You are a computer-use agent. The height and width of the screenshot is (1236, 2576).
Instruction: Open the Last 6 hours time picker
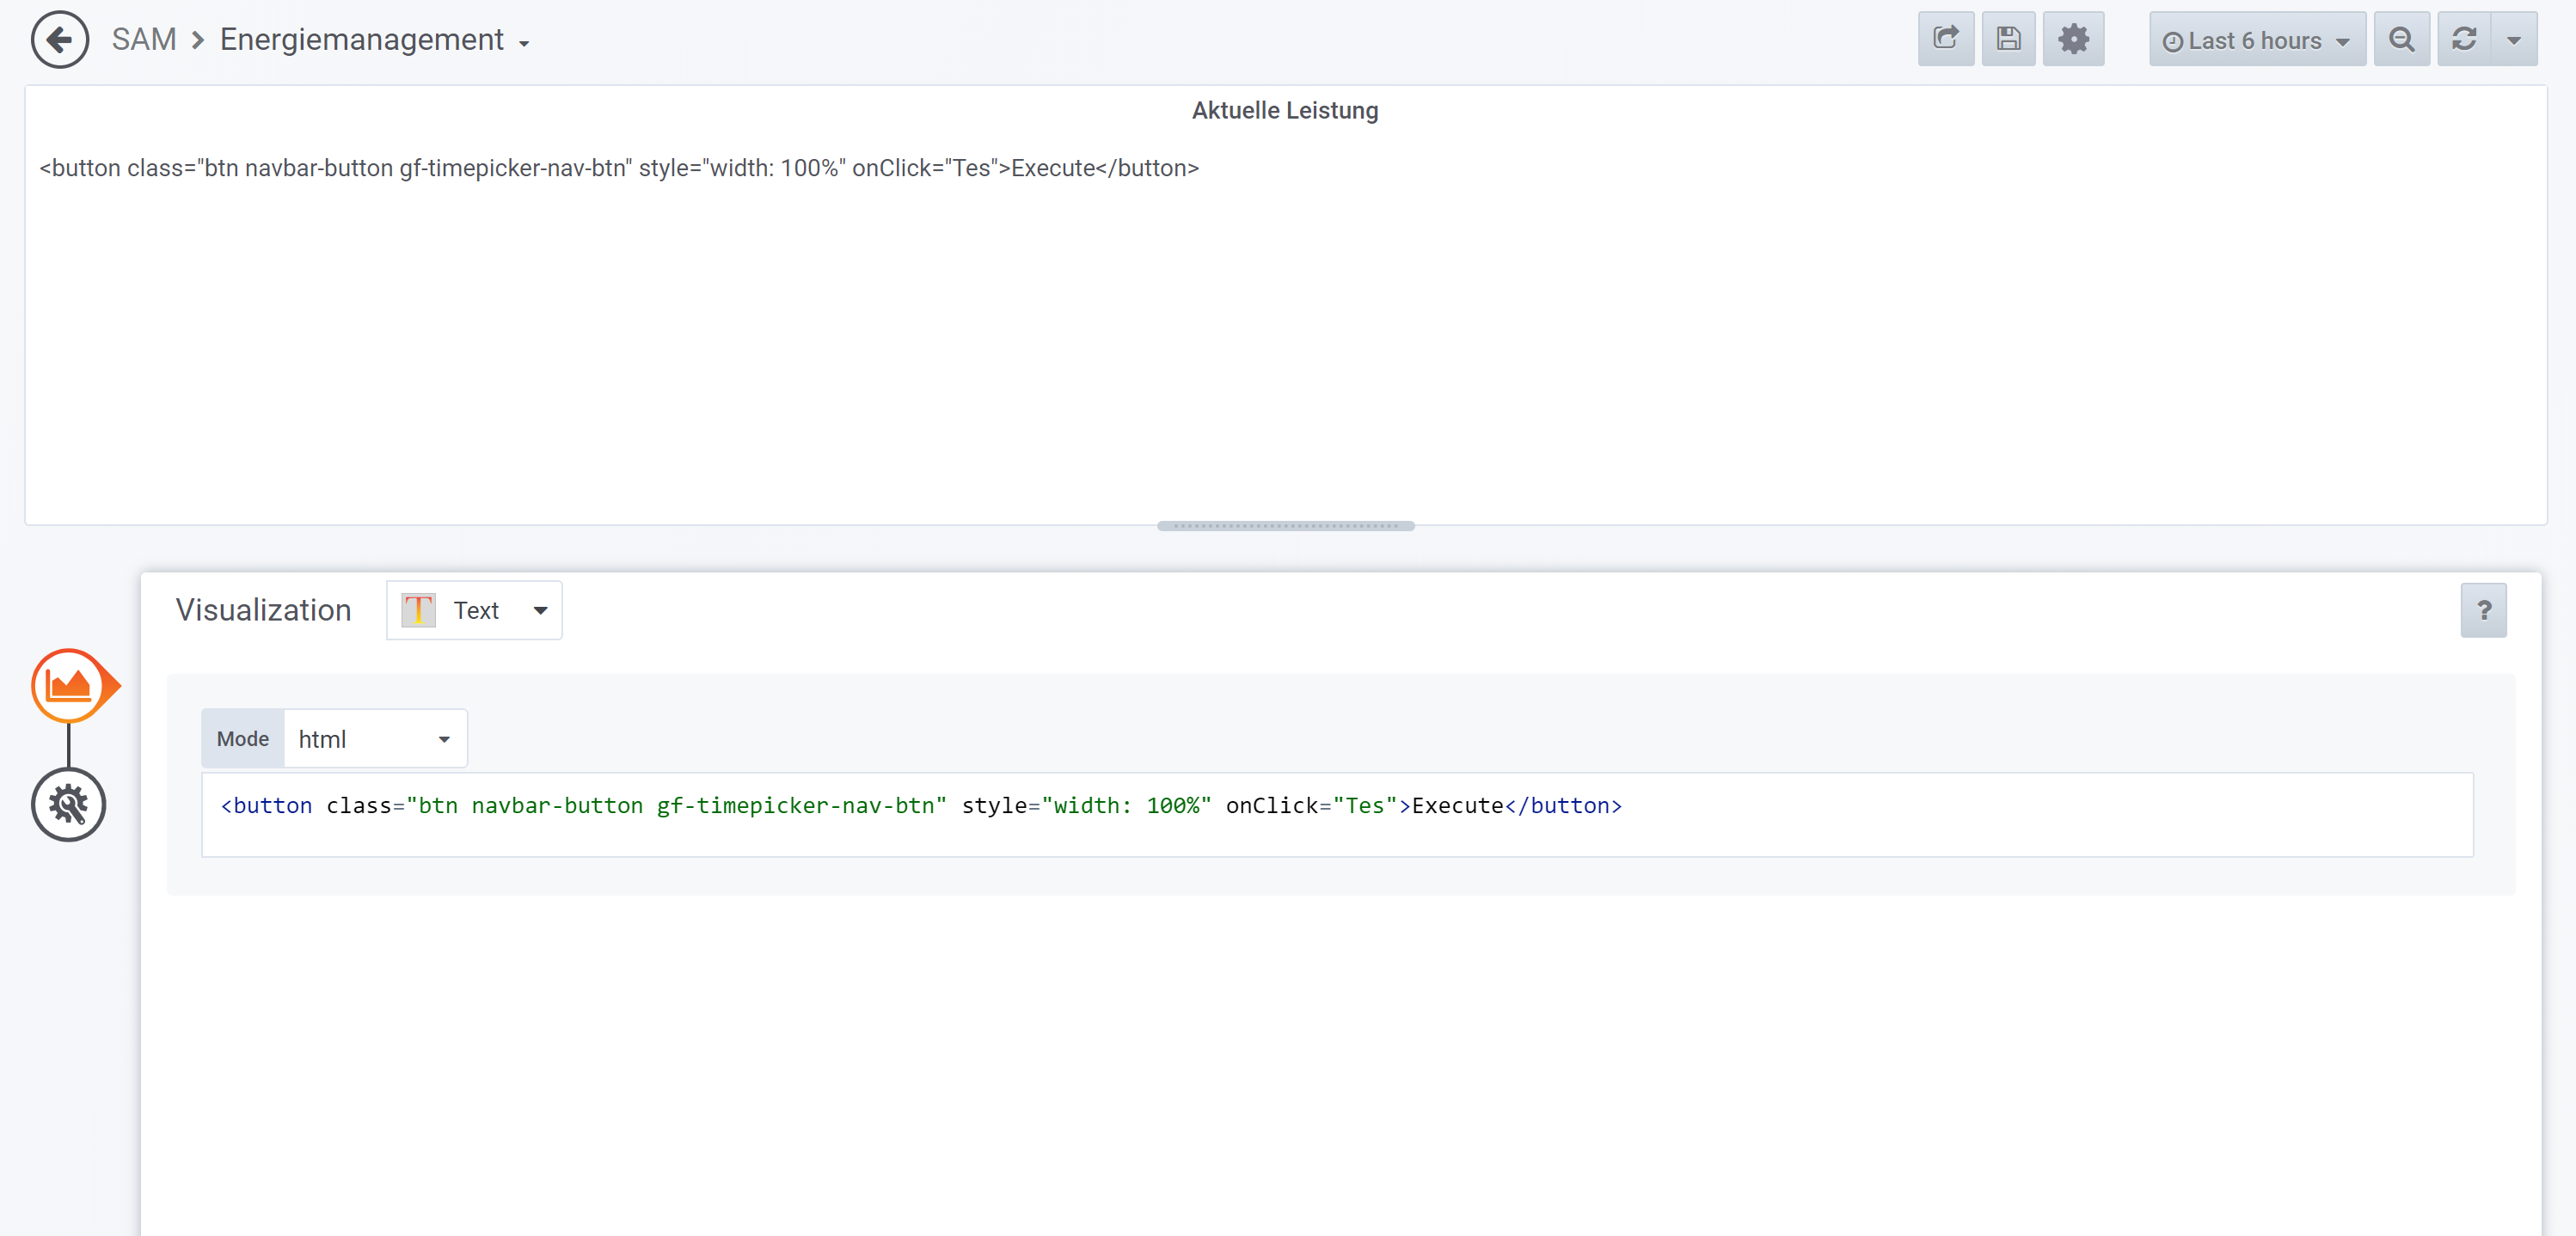coord(2256,40)
